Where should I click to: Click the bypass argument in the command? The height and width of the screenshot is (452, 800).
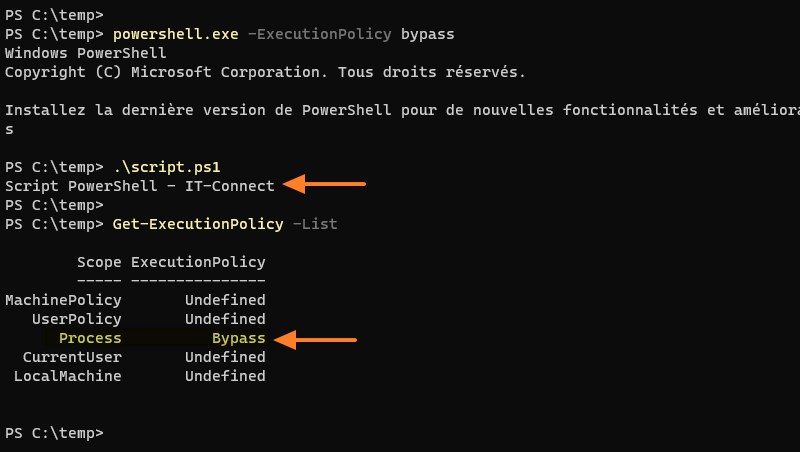click(x=427, y=34)
